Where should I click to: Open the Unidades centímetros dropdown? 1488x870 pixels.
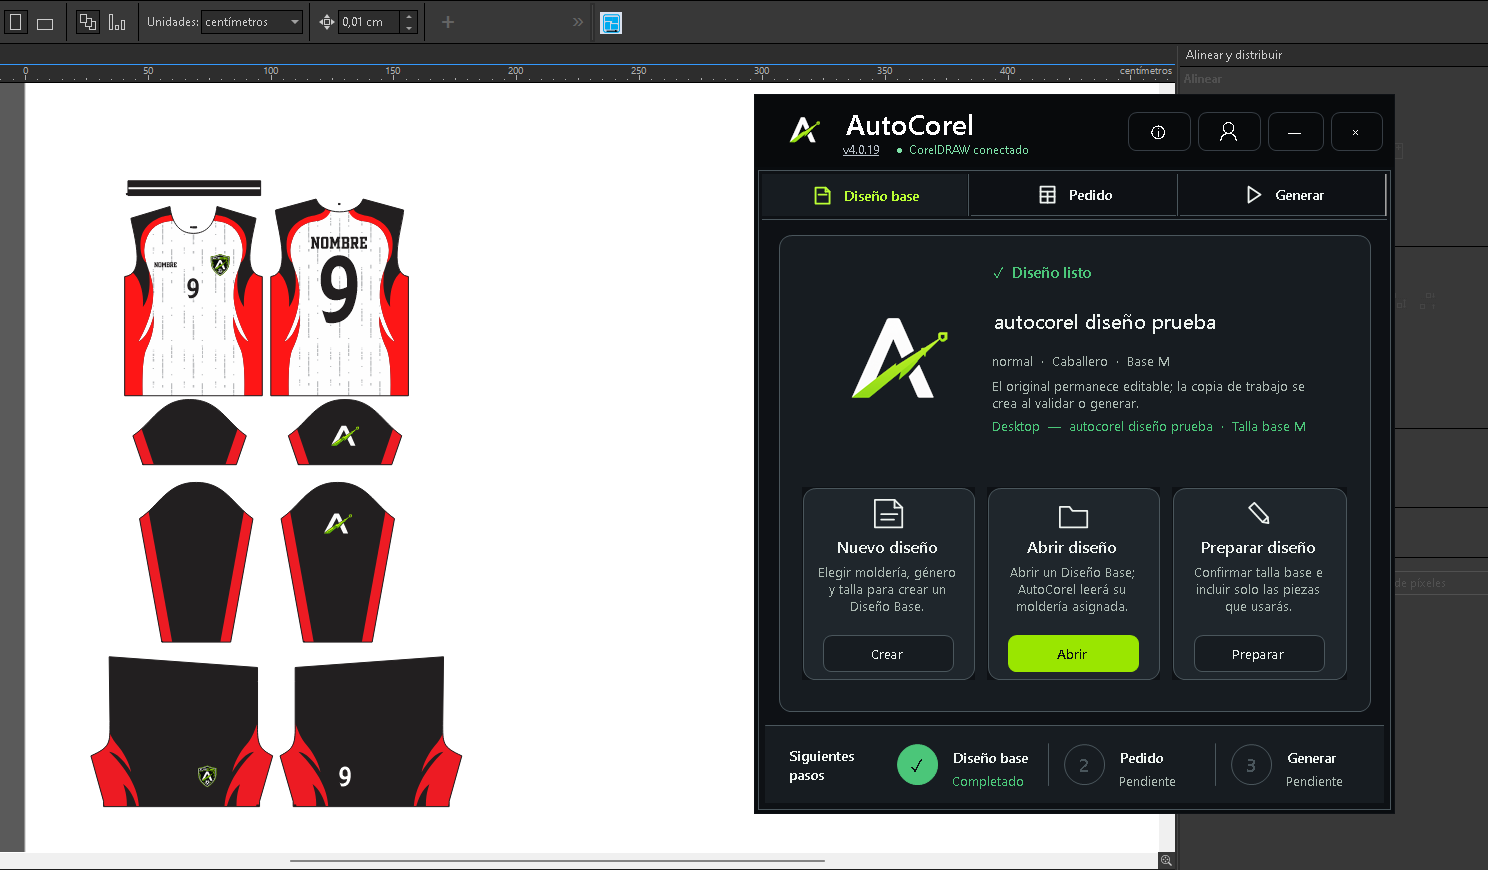click(252, 22)
